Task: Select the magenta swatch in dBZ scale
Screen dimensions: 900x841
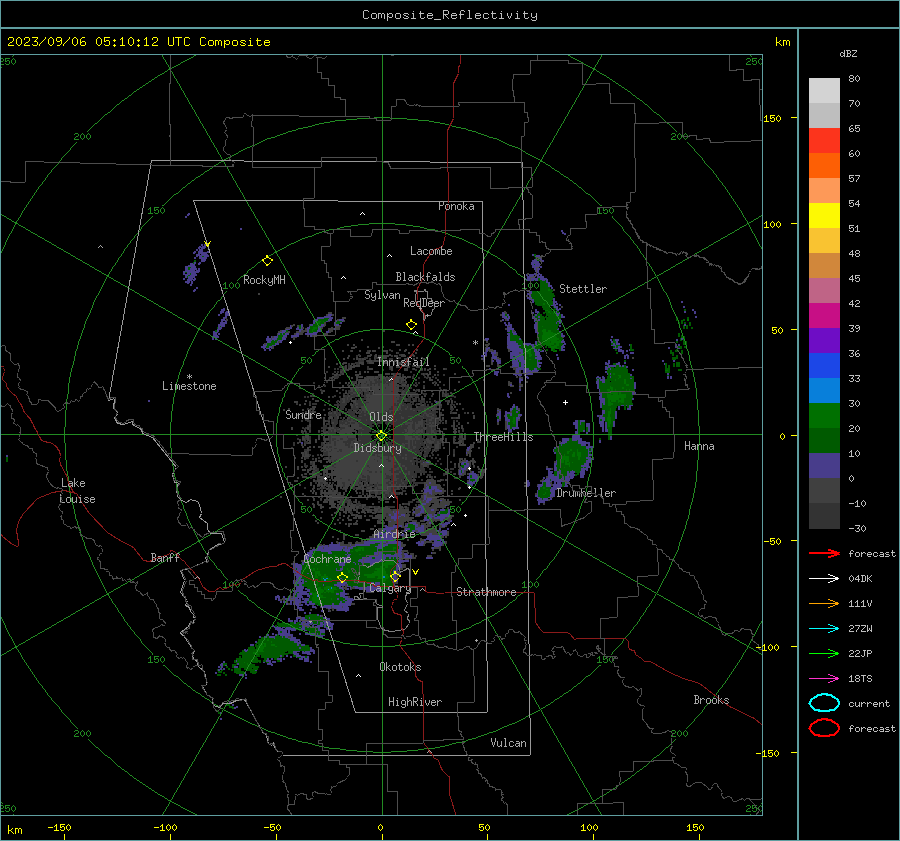Action: tap(824, 316)
